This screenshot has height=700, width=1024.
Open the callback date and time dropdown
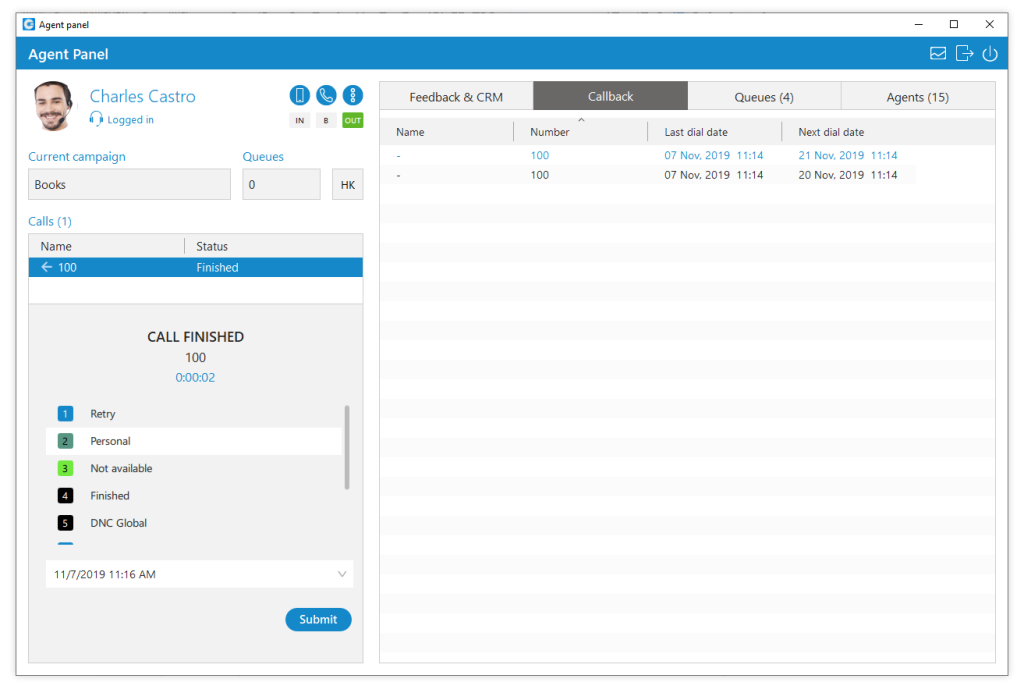click(342, 574)
